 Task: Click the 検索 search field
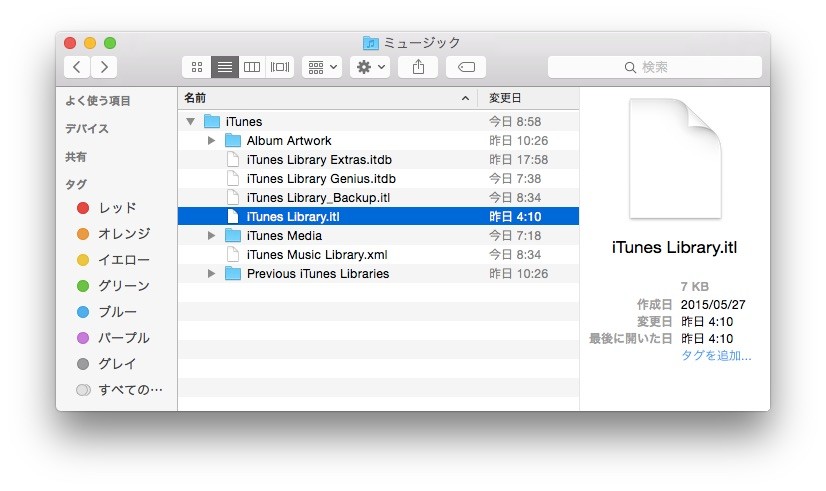pyautogui.click(x=655, y=67)
